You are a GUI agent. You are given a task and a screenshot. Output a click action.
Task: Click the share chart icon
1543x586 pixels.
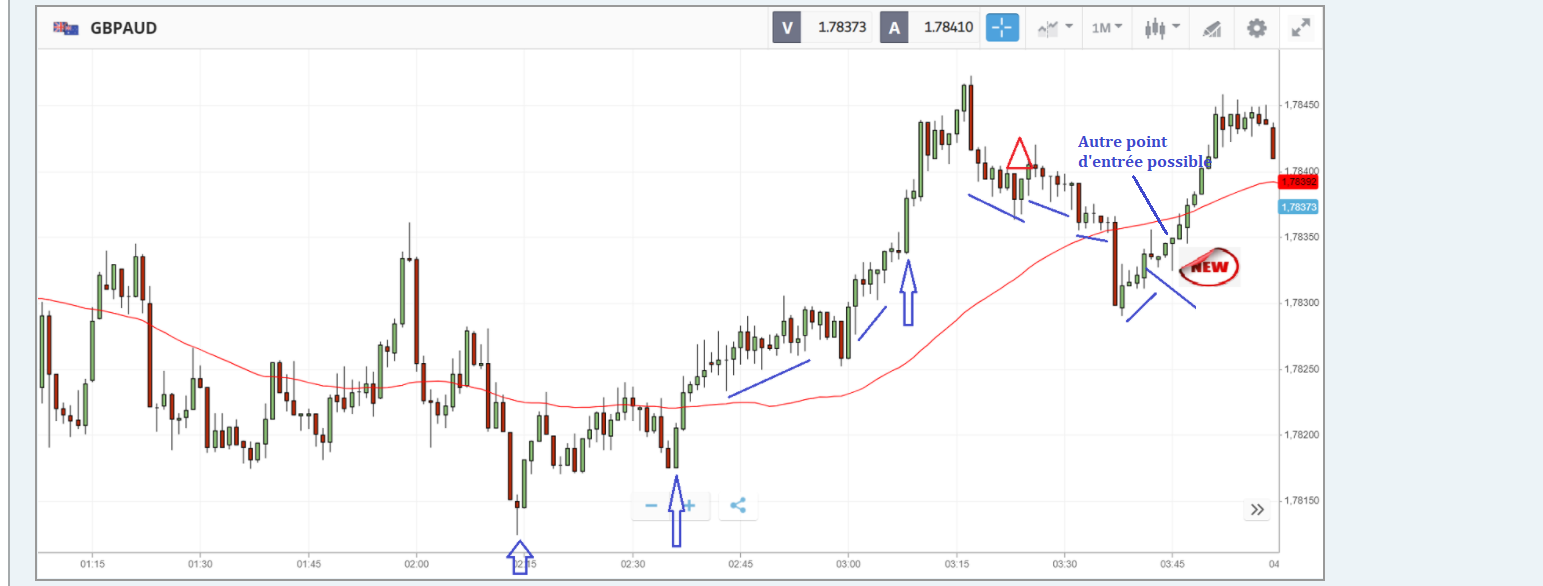coord(738,505)
